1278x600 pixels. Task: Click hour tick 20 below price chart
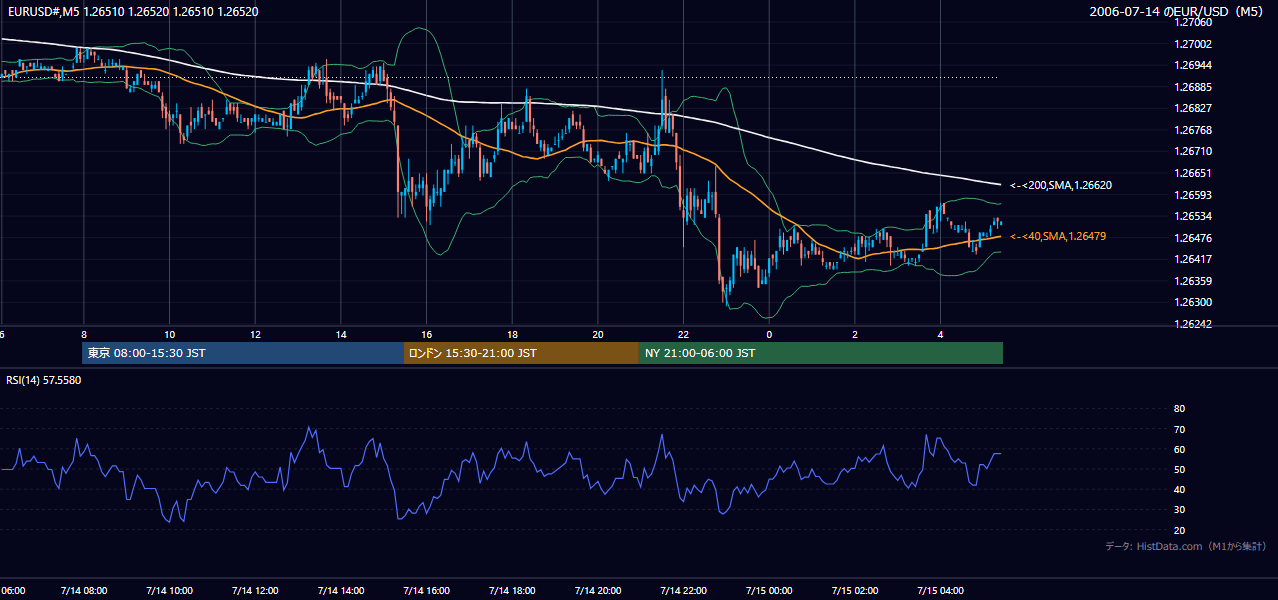pyautogui.click(x=597, y=334)
